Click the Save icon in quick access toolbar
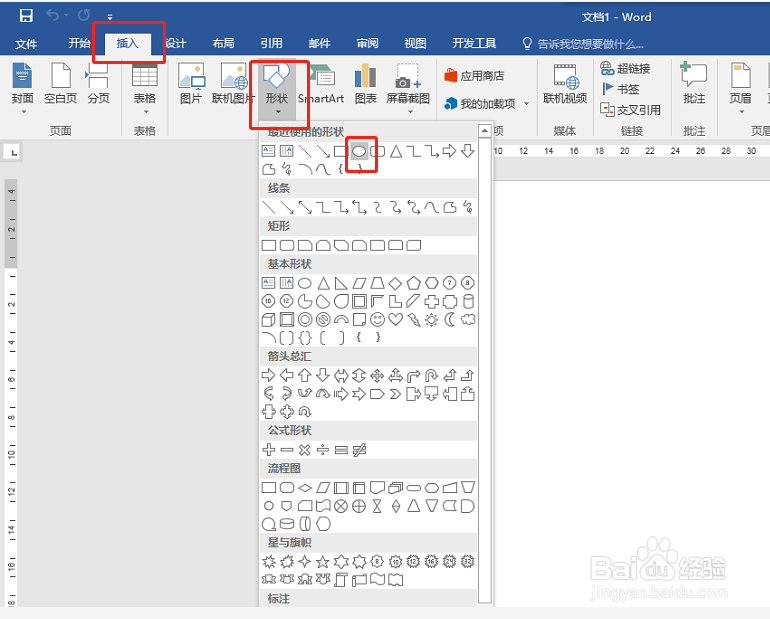Viewport: 770px width, 619px height. [x=26, y=16]
